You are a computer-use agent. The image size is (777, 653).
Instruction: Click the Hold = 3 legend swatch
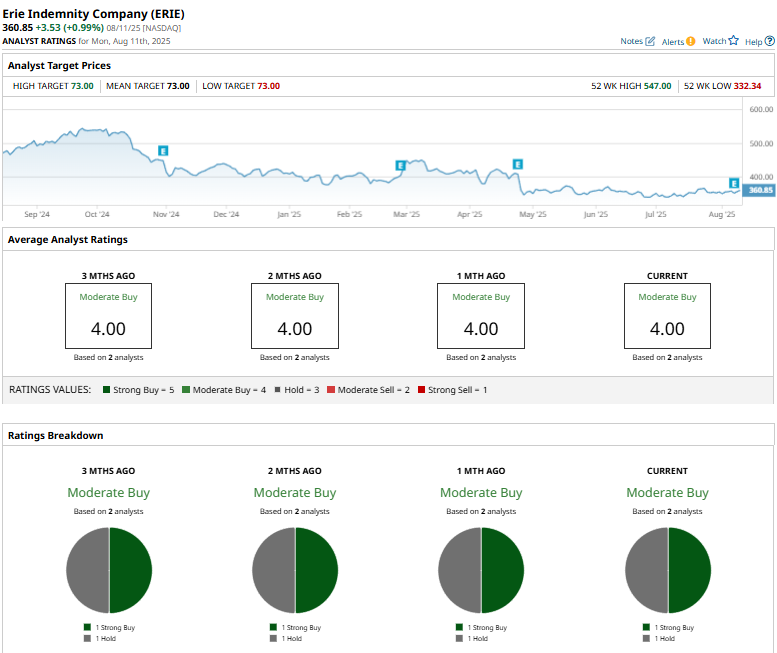click(x=278, y=389)
